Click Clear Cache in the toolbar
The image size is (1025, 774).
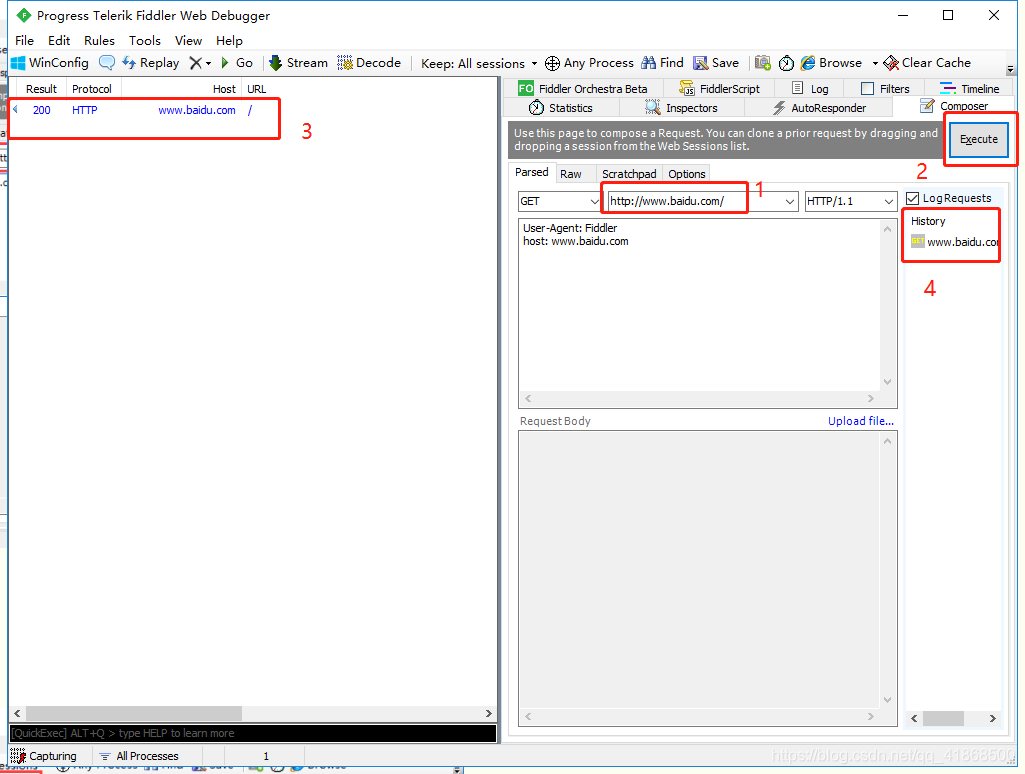pyautogui.click(x=927, y=63)
